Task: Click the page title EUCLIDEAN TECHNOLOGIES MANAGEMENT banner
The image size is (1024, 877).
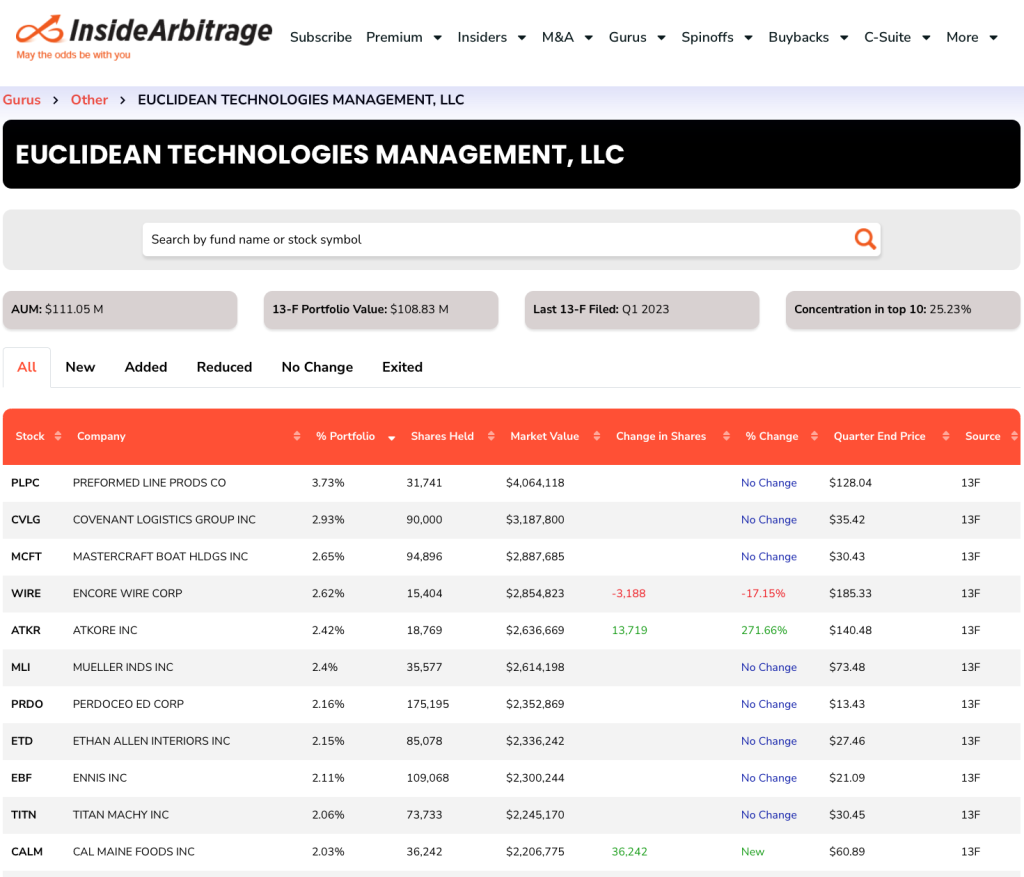Action: click(511, 154)
